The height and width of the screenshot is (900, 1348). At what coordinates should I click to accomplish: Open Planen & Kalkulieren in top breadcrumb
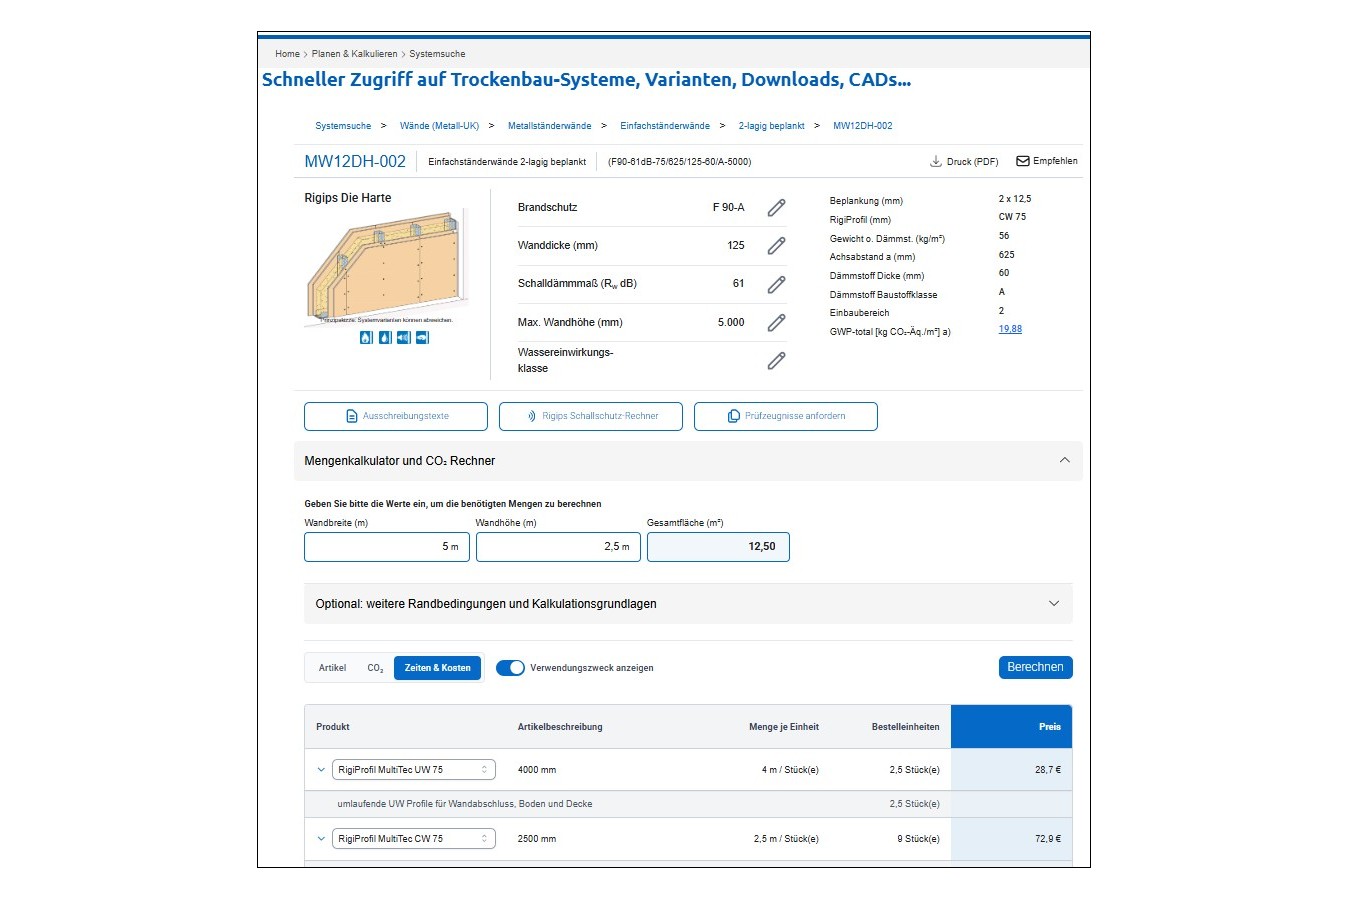pyautogui.click(x=354, y=54)
